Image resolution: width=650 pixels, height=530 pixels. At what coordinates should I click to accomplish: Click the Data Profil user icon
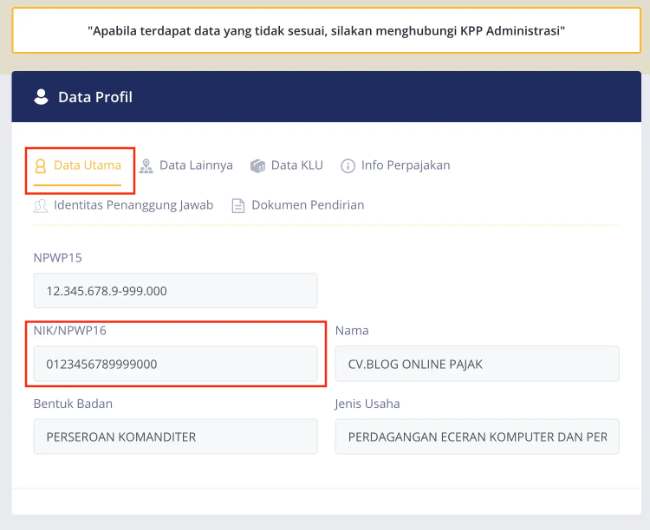(x=41, y=97)
